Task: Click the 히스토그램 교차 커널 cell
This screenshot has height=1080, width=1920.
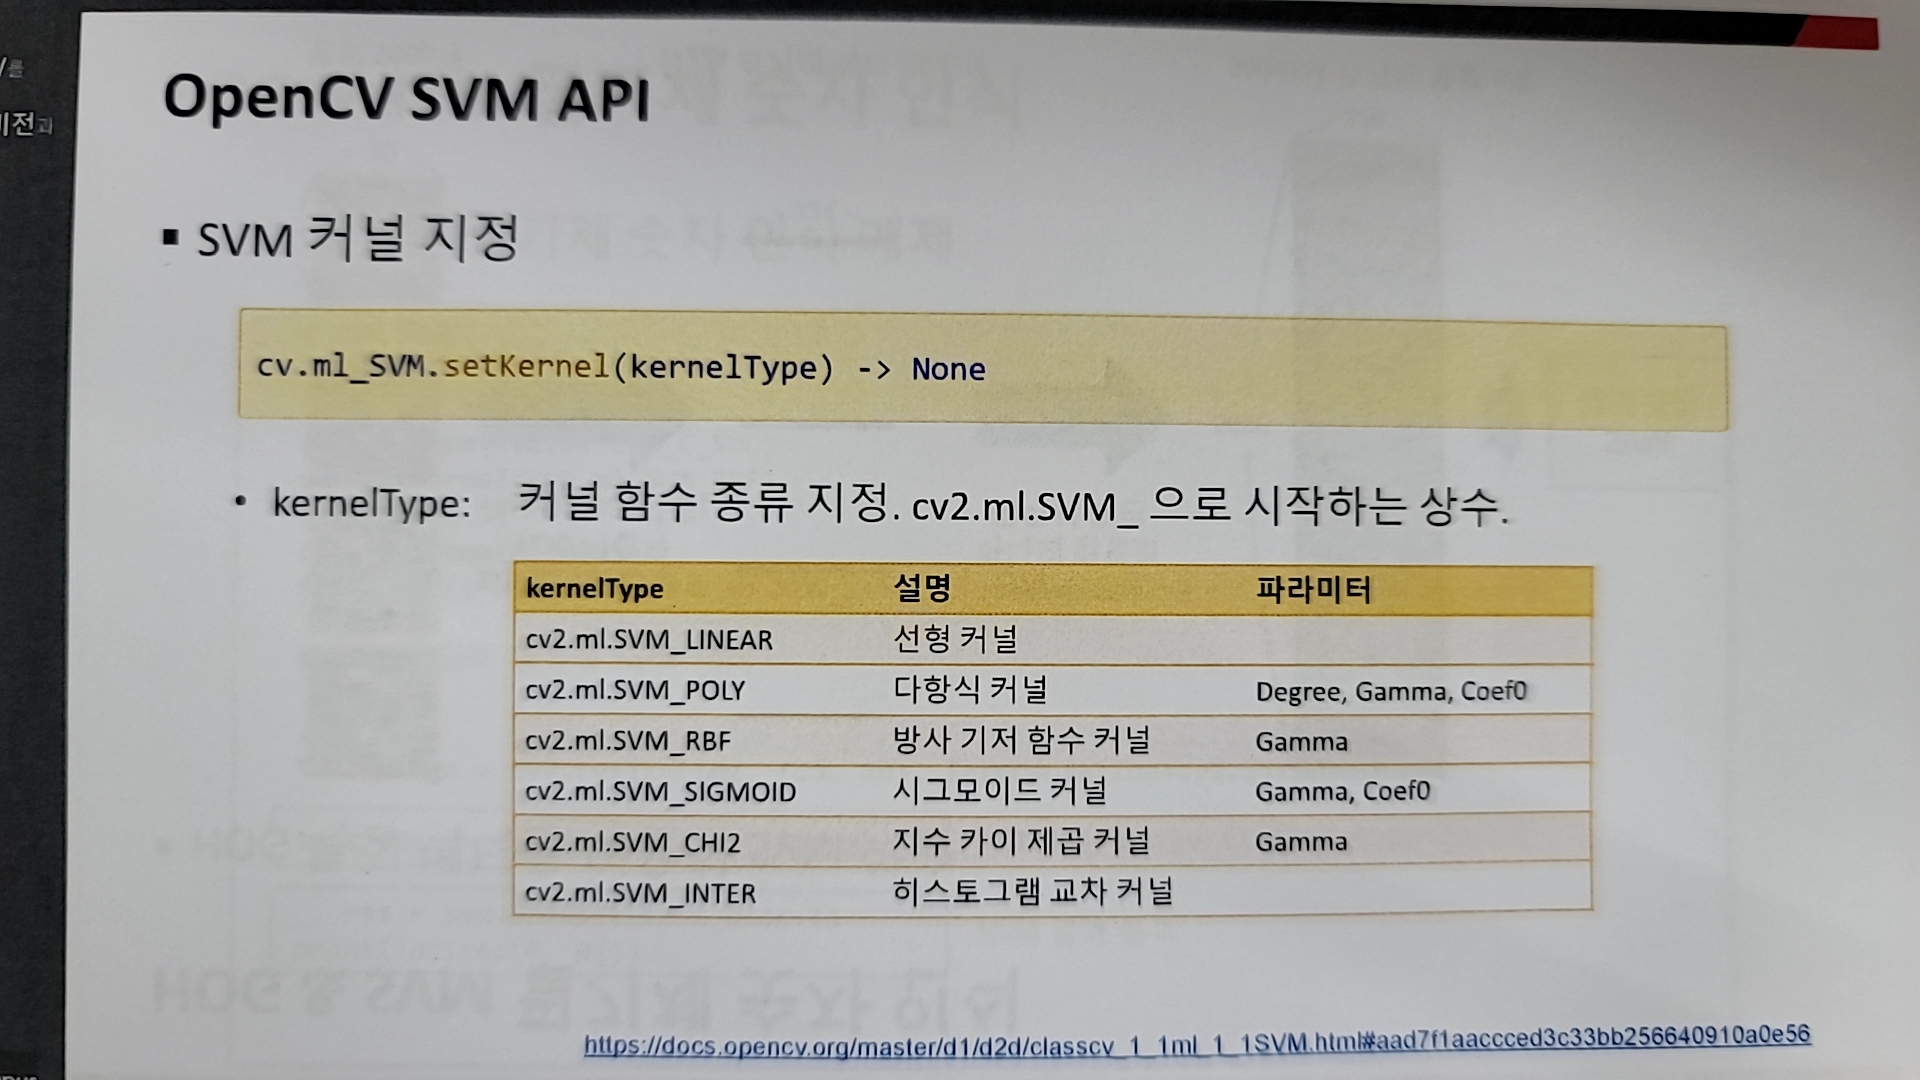Action: point(1032,890)
